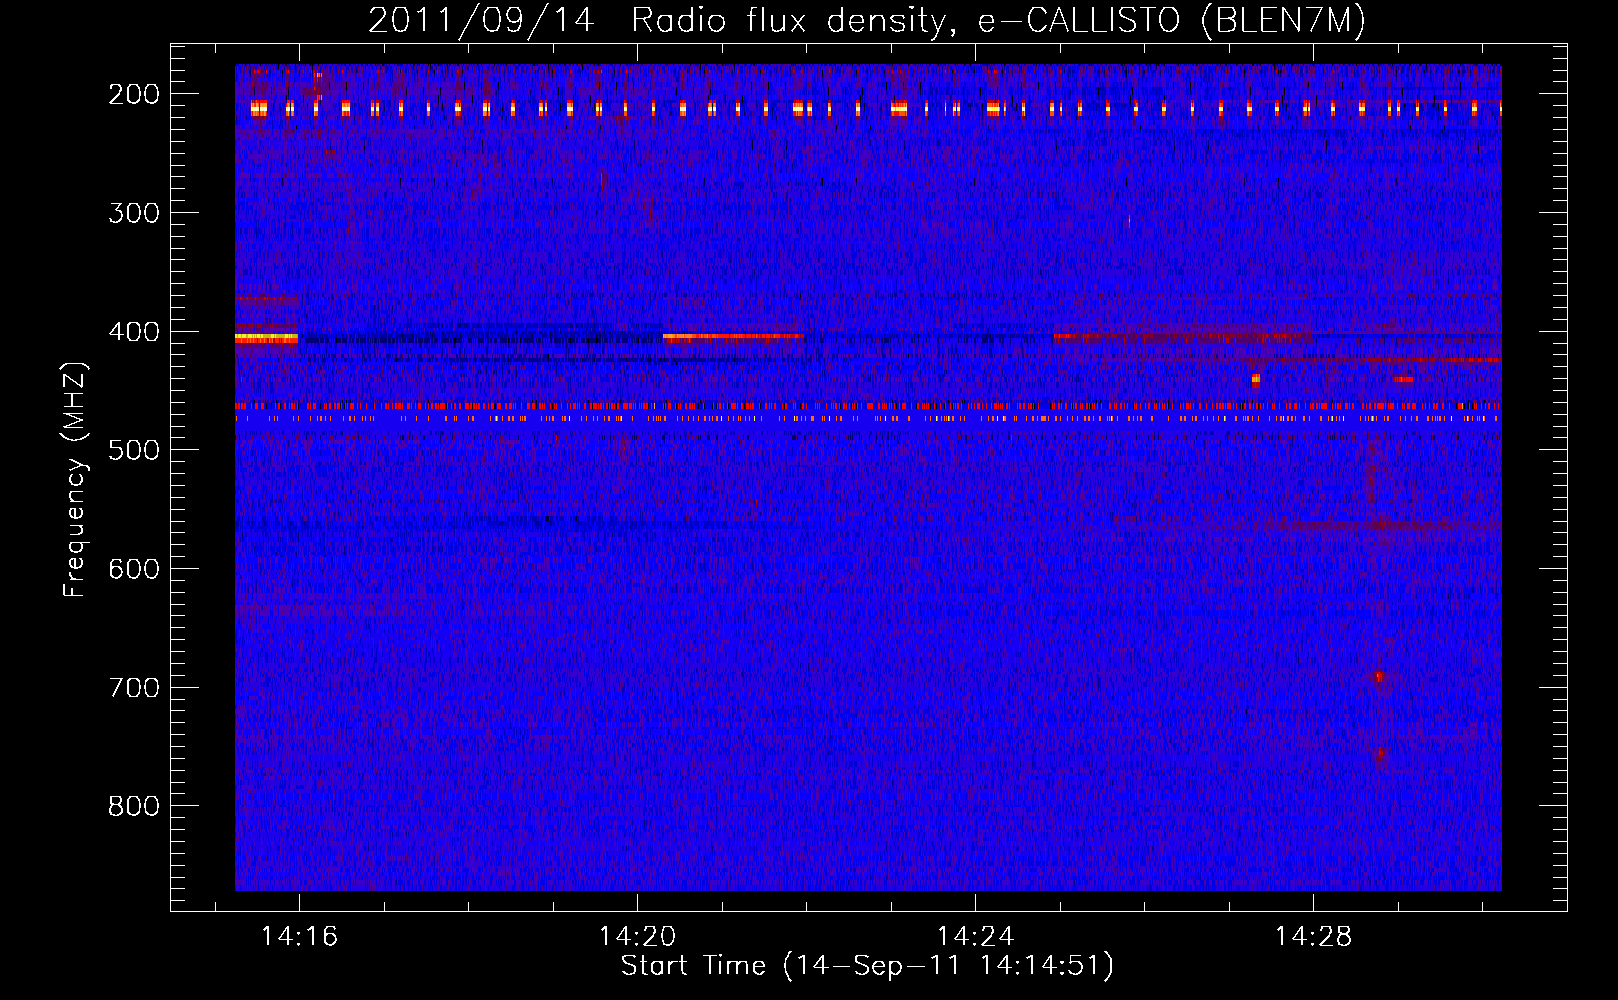Select the 700 frequency tick label
This screenshot has height=1000, width=1618.
134,688
